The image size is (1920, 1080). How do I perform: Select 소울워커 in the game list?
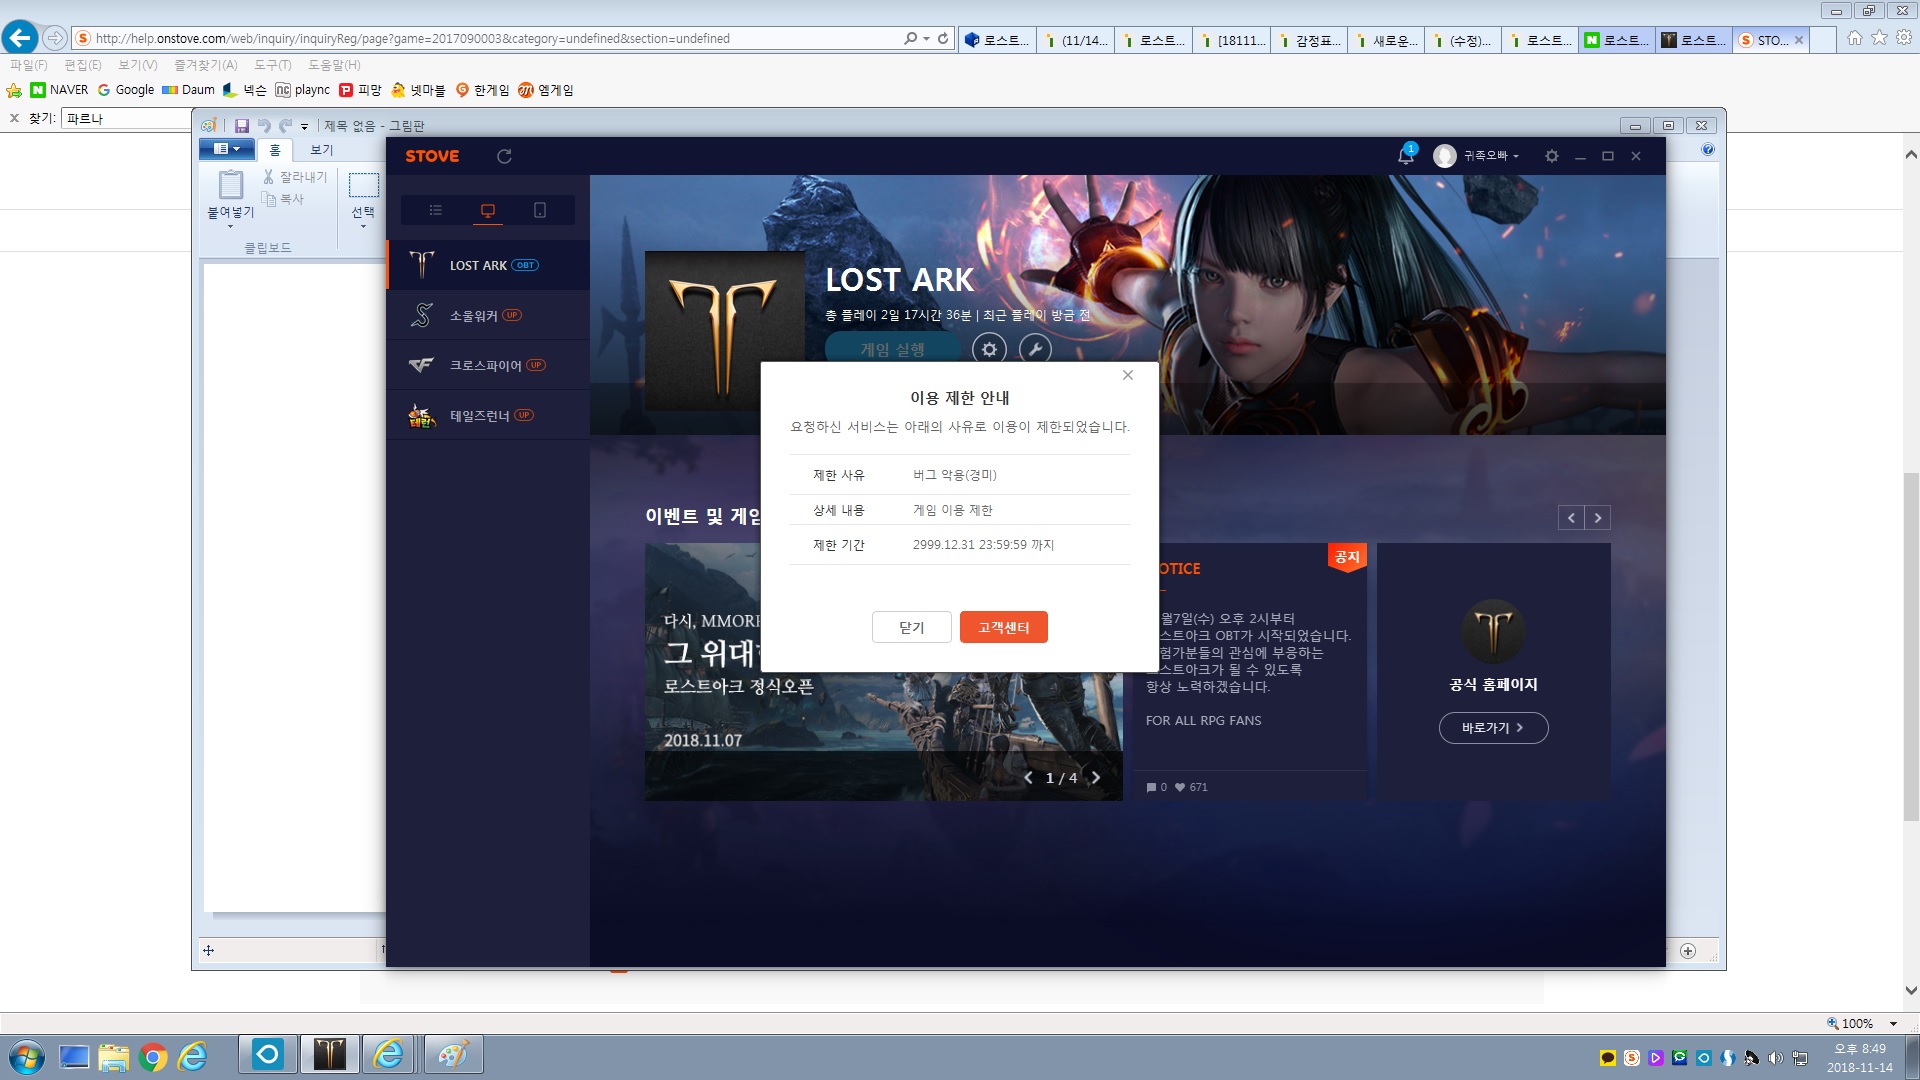pos(473,316)
